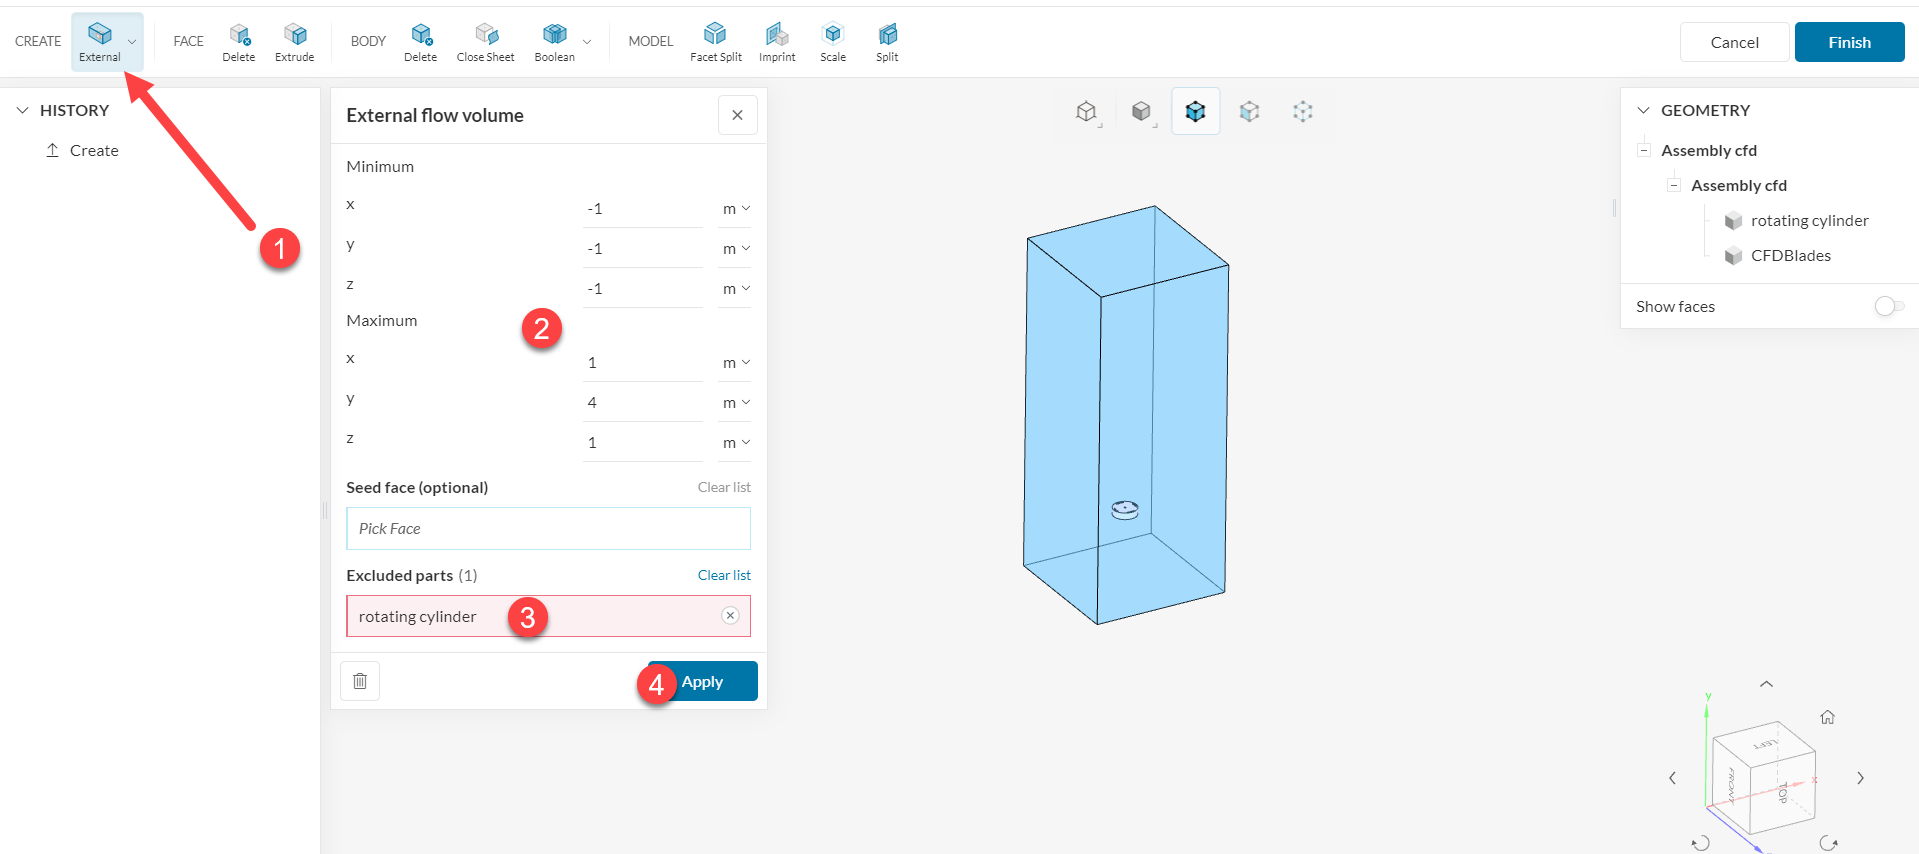Clear list of Excluded parts
Screen dimensions: 1919x854
tap(724, 575)
